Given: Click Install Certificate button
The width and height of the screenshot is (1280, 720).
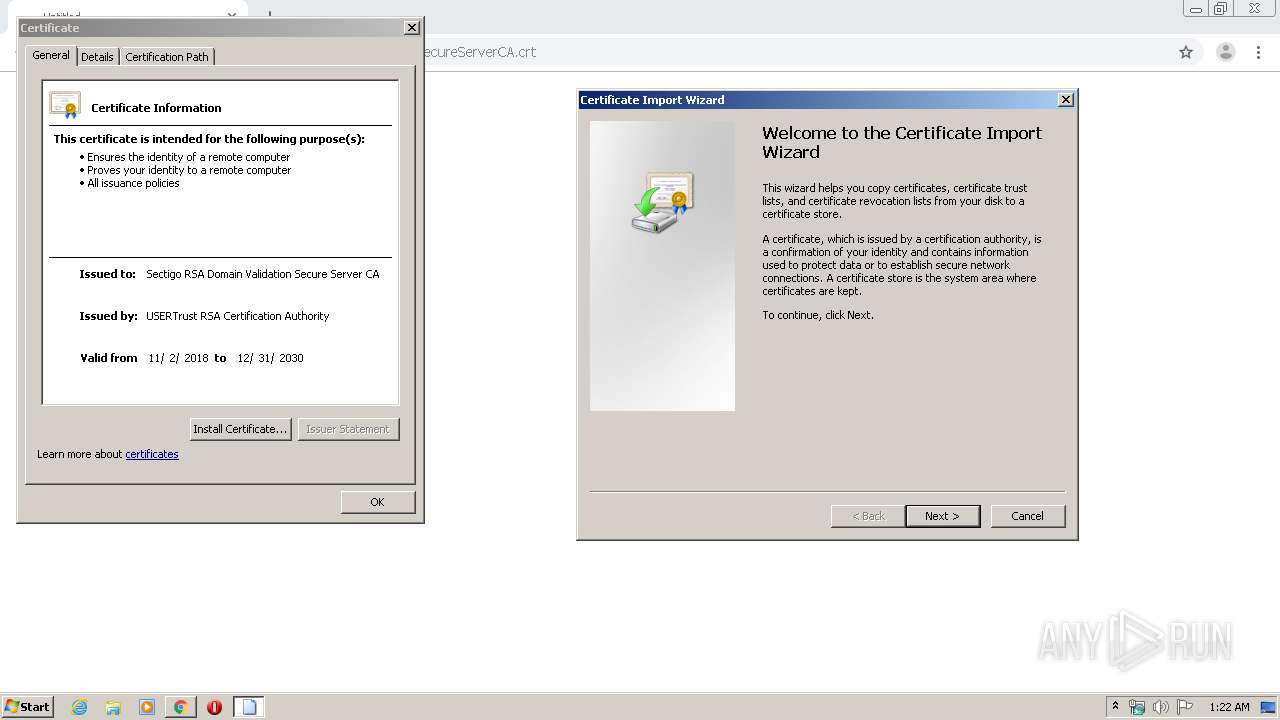Looking at the screenshot, I should point(240,429).
